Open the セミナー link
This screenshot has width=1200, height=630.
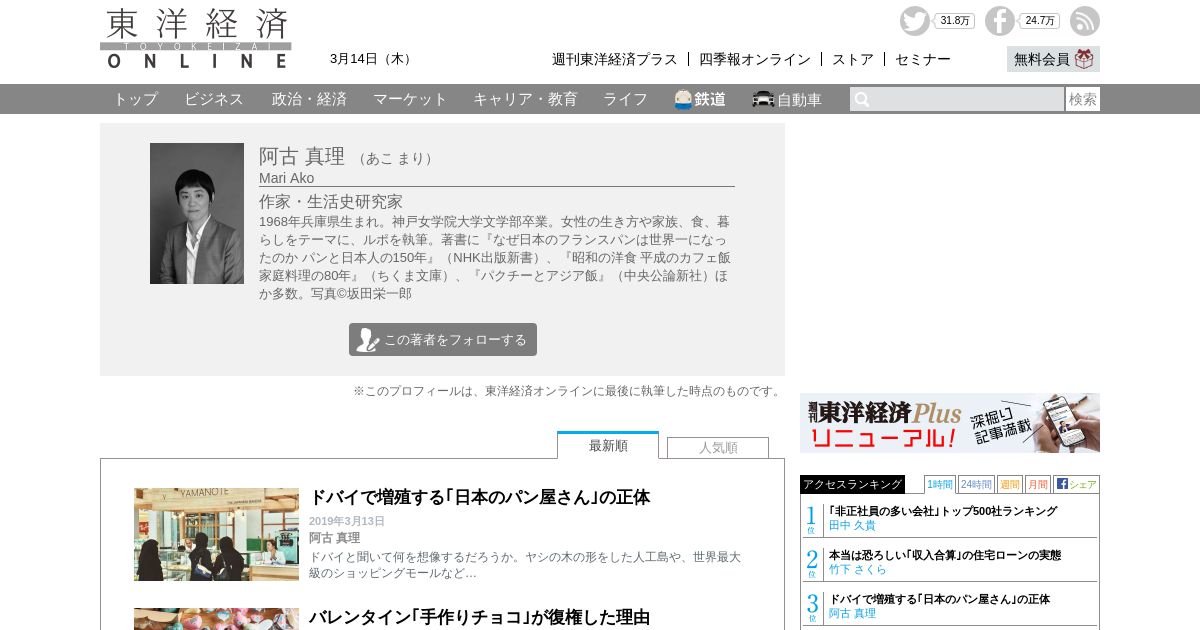coord(923,59)
